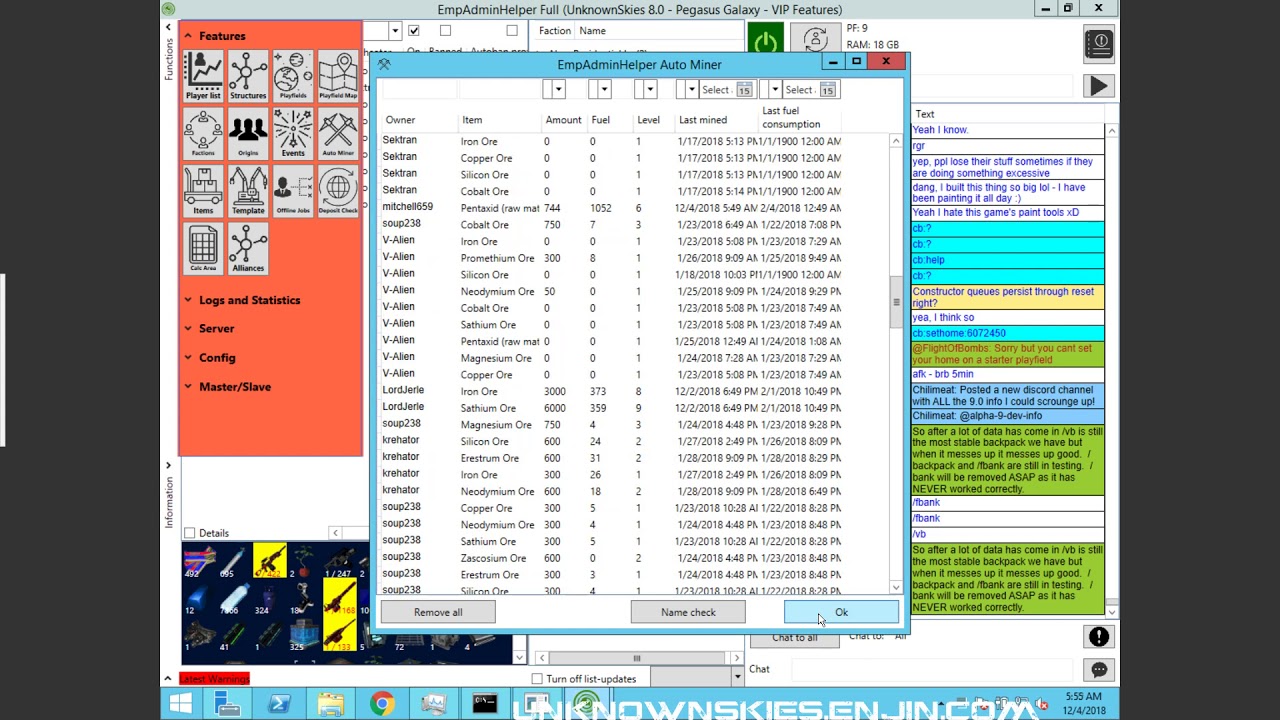Toggle Turn off list-updates checkbox
The width and height of the screenshot is (1280, 720).
point(537,679)
